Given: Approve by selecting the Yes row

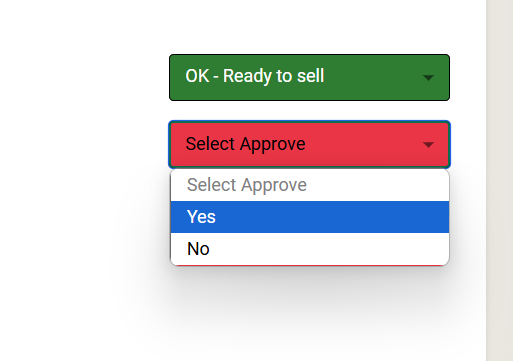Looking at the screenshot, I should click(x=310, y=217).
